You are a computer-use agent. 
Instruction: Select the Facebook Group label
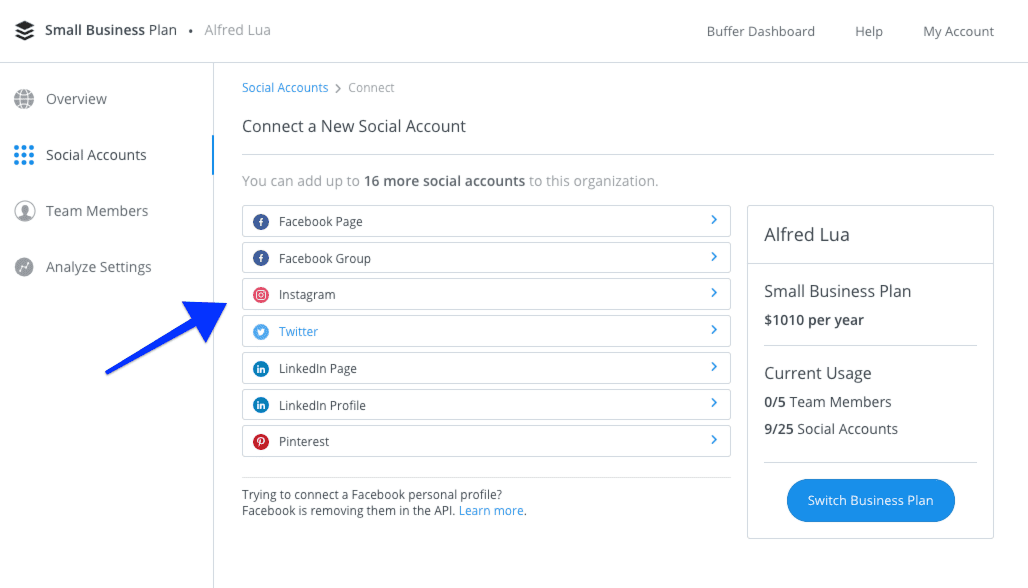(325, 258)
